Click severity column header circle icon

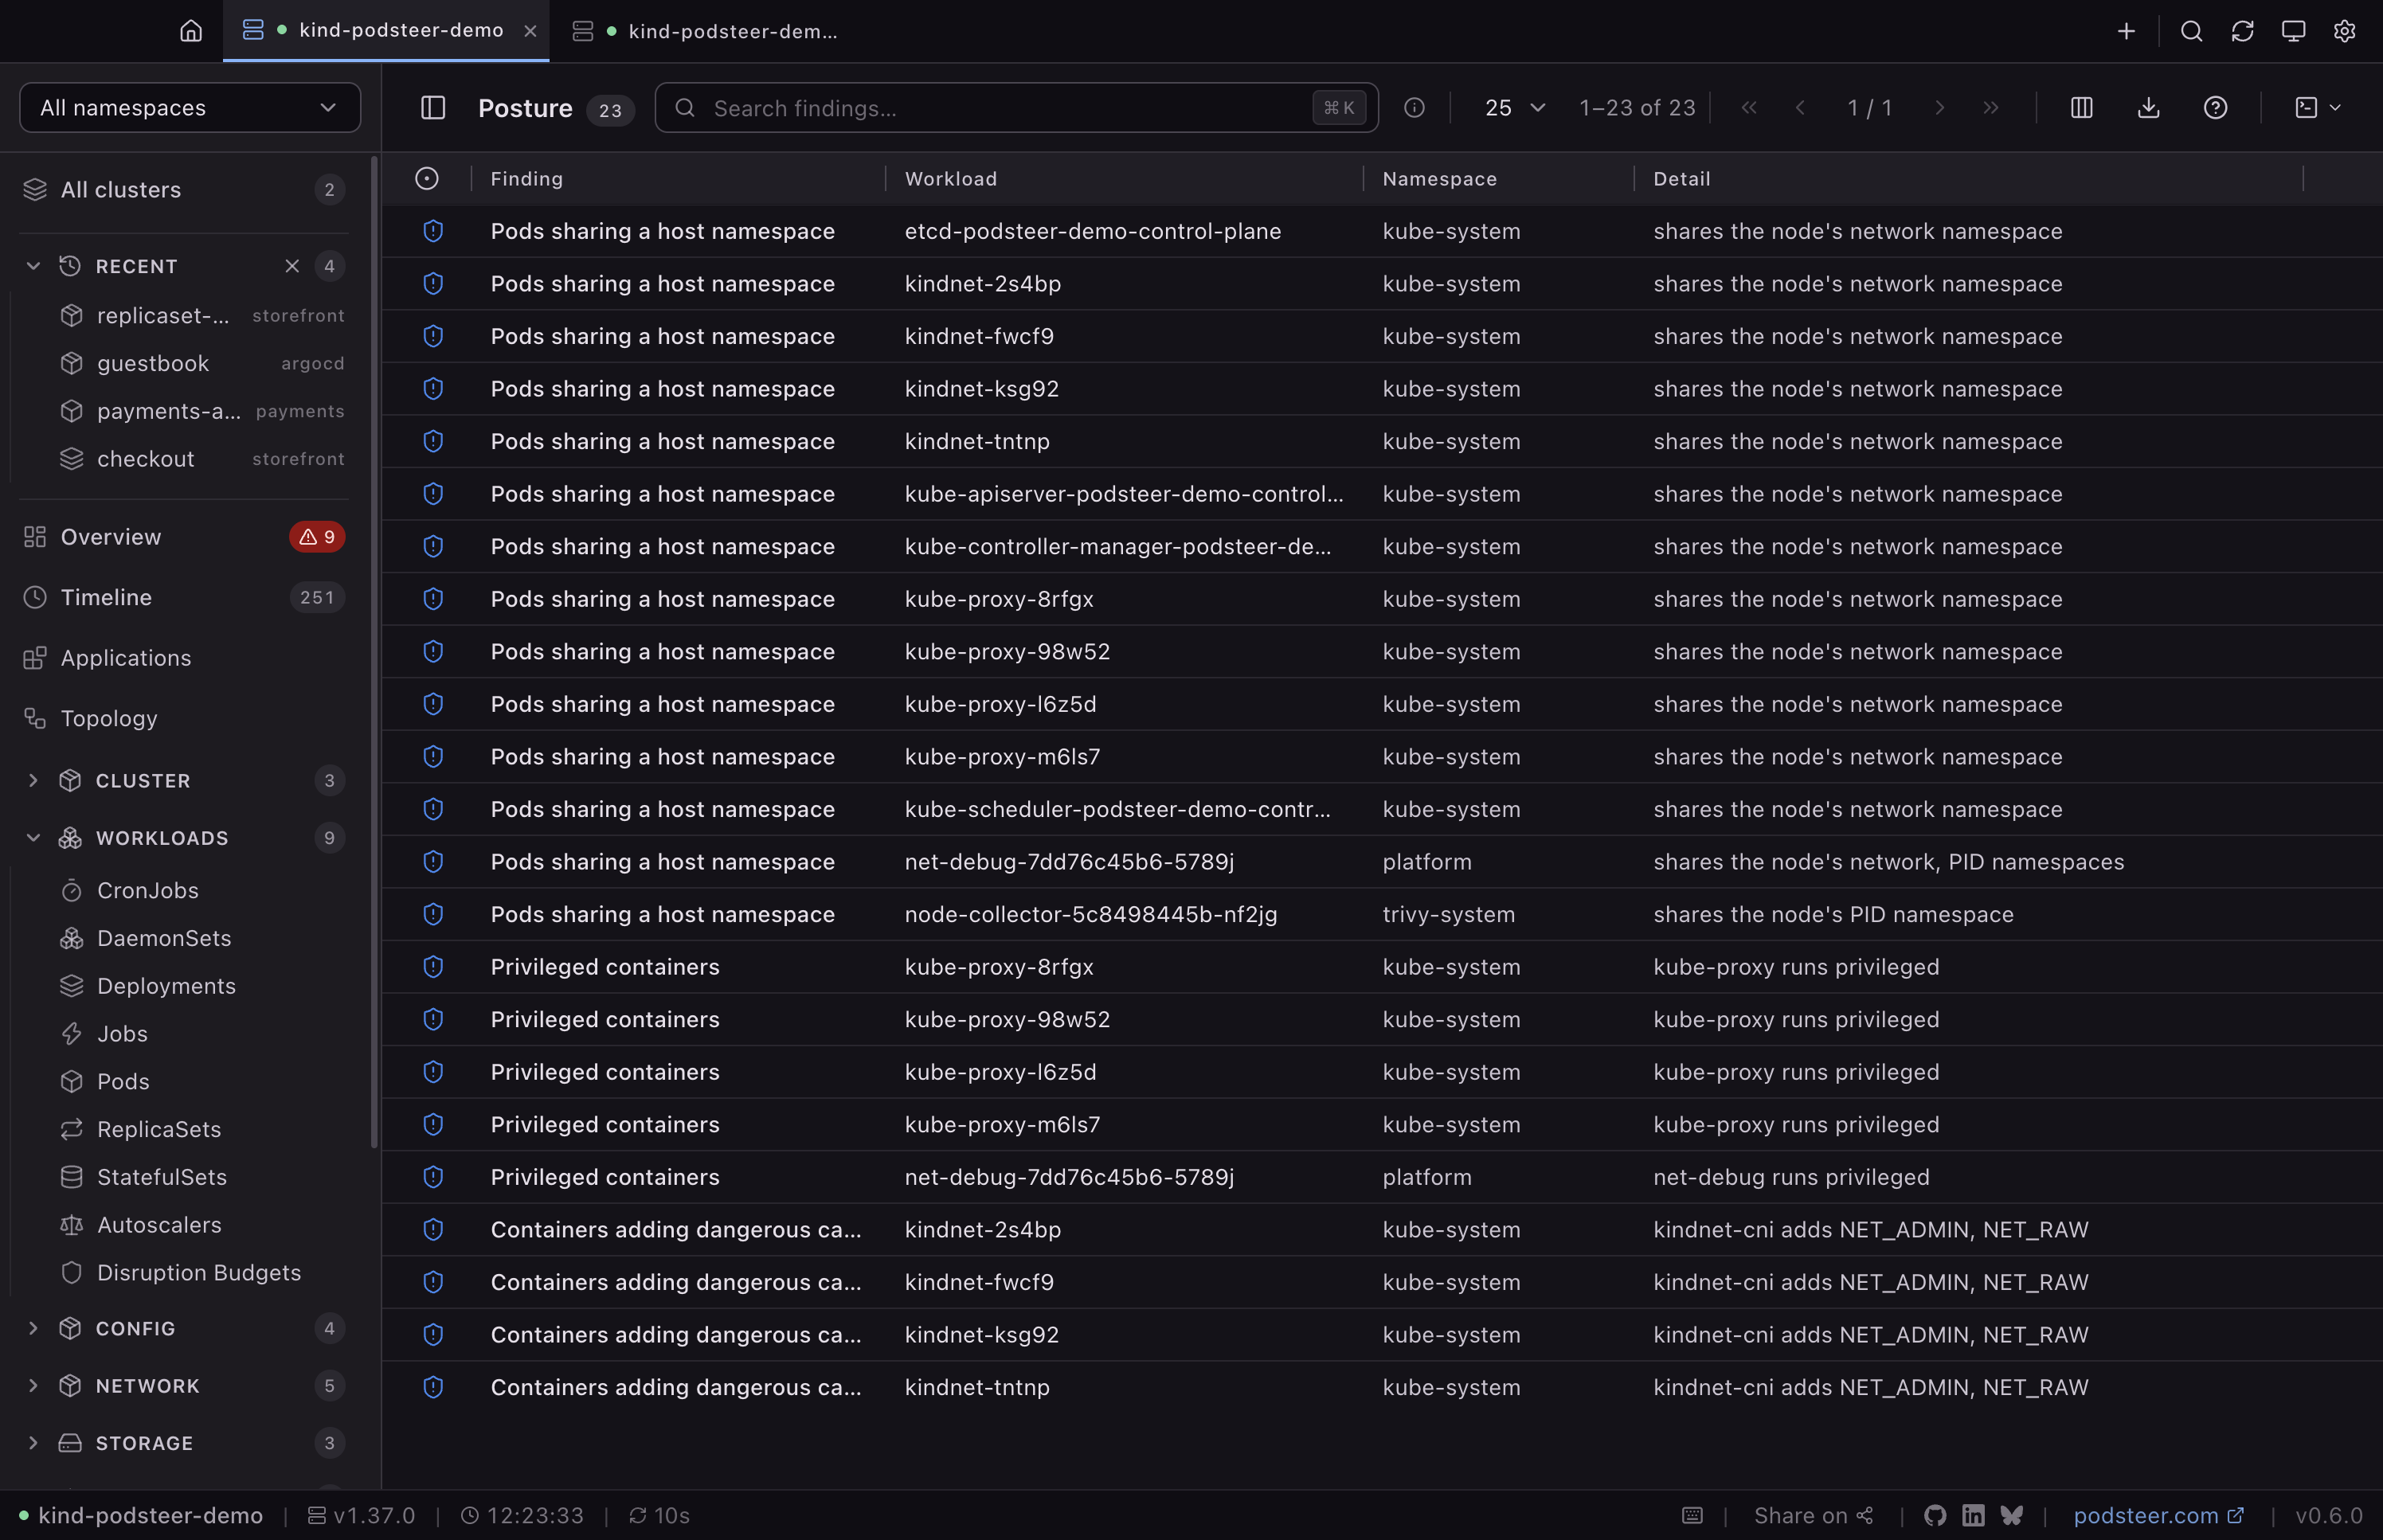tap(427, 178)
